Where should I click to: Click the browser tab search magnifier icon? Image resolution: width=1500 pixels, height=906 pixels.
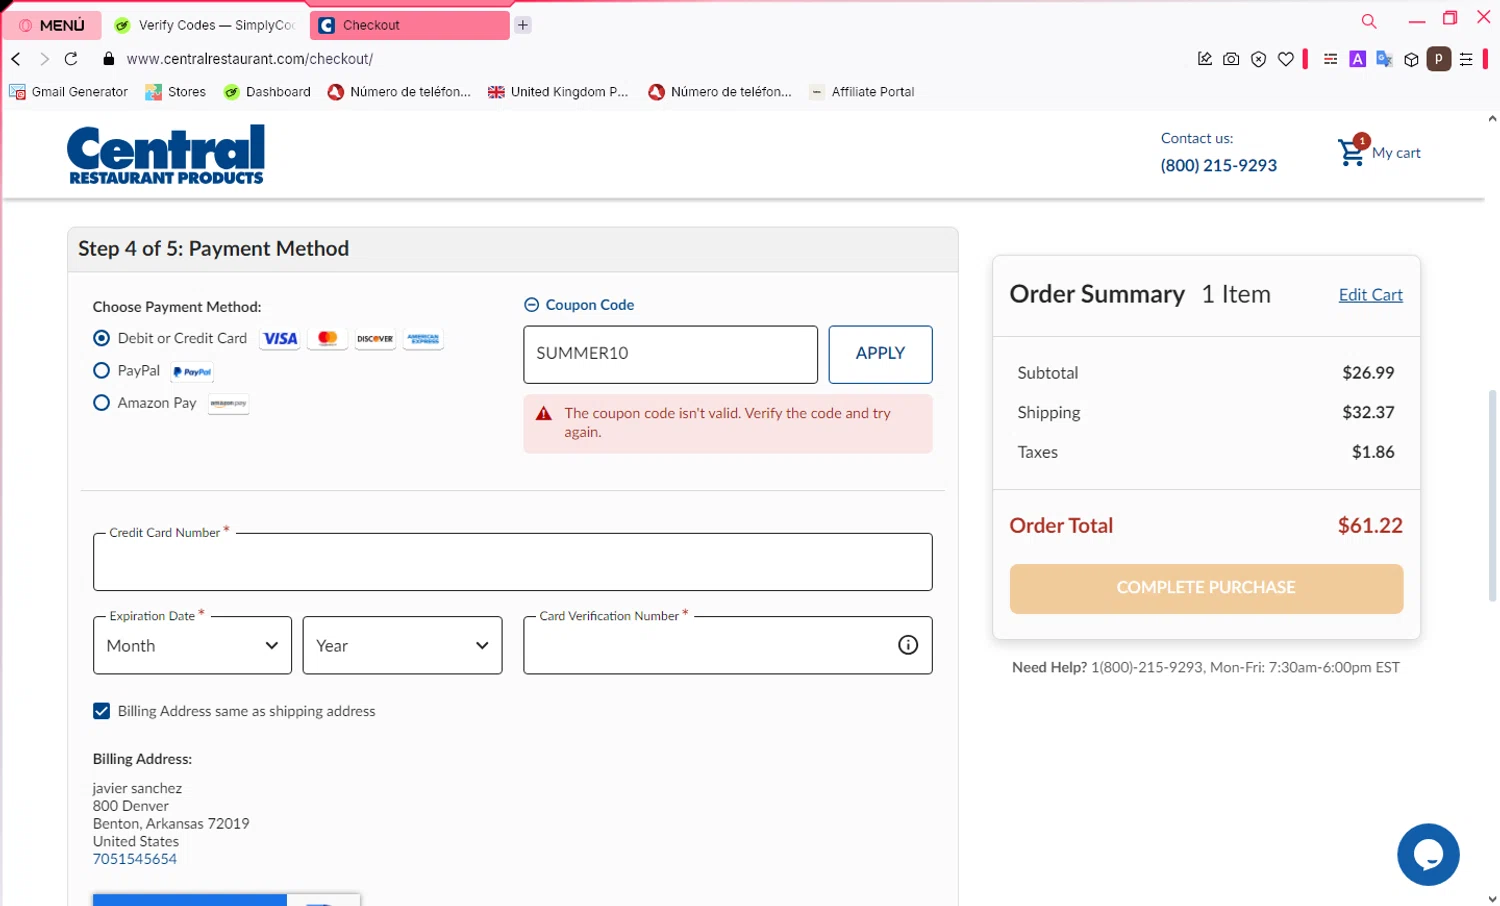(1369, 21)
